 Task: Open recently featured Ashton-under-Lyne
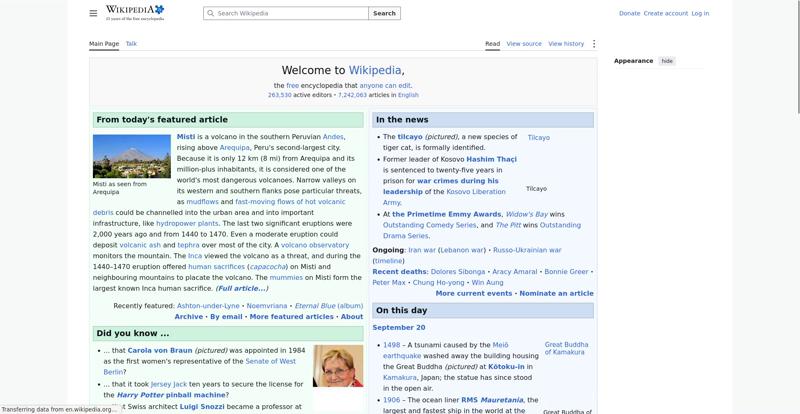pyautogui.click(x=208, y=306)
